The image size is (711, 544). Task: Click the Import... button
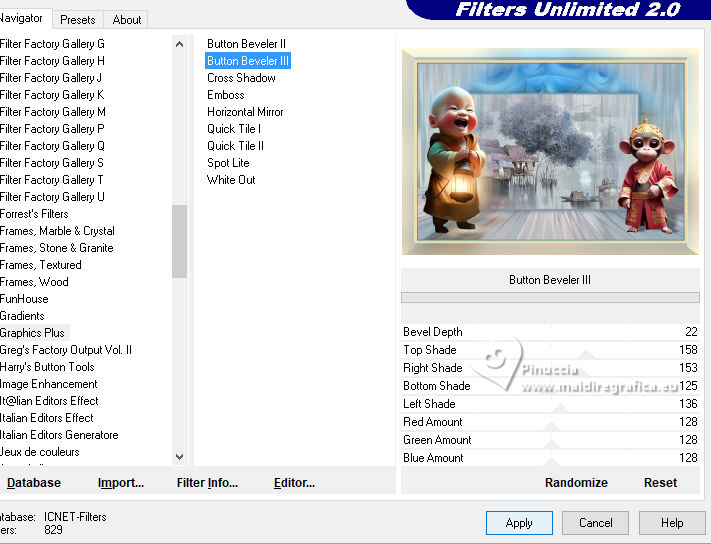point(121,483)
